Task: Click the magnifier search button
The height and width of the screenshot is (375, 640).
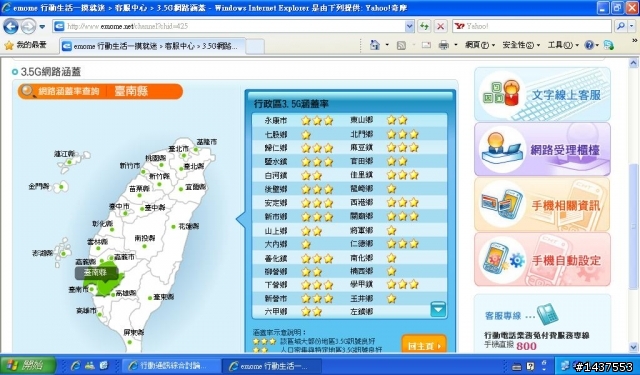Action: pyautogui.click(x=620, y=27)
